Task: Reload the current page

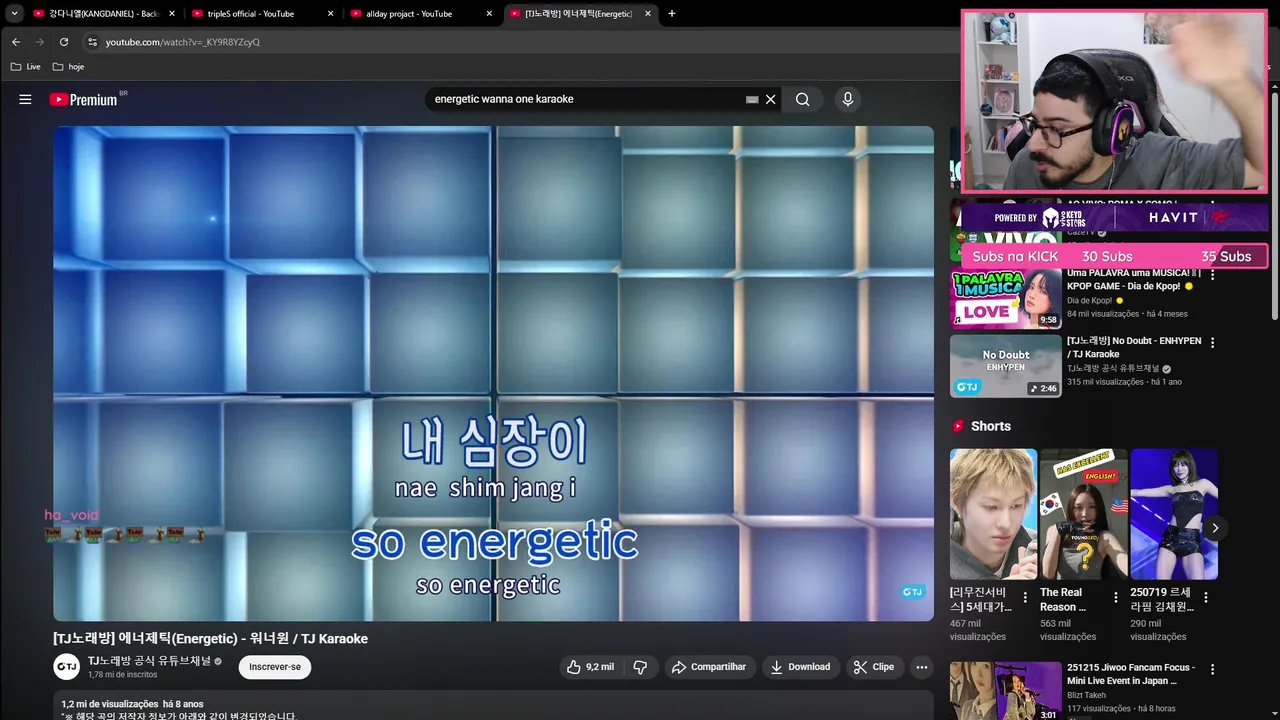Action: click(x=64, y=42)
